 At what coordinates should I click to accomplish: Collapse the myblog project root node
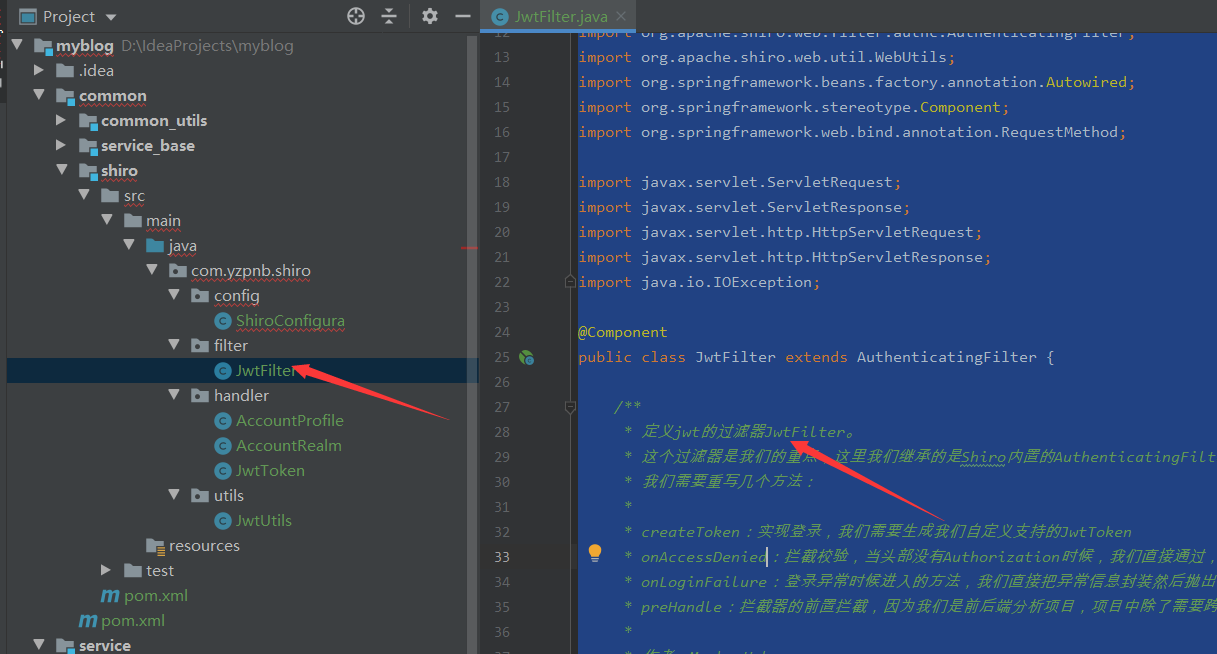pyautogui.click(x=16, y=45)
